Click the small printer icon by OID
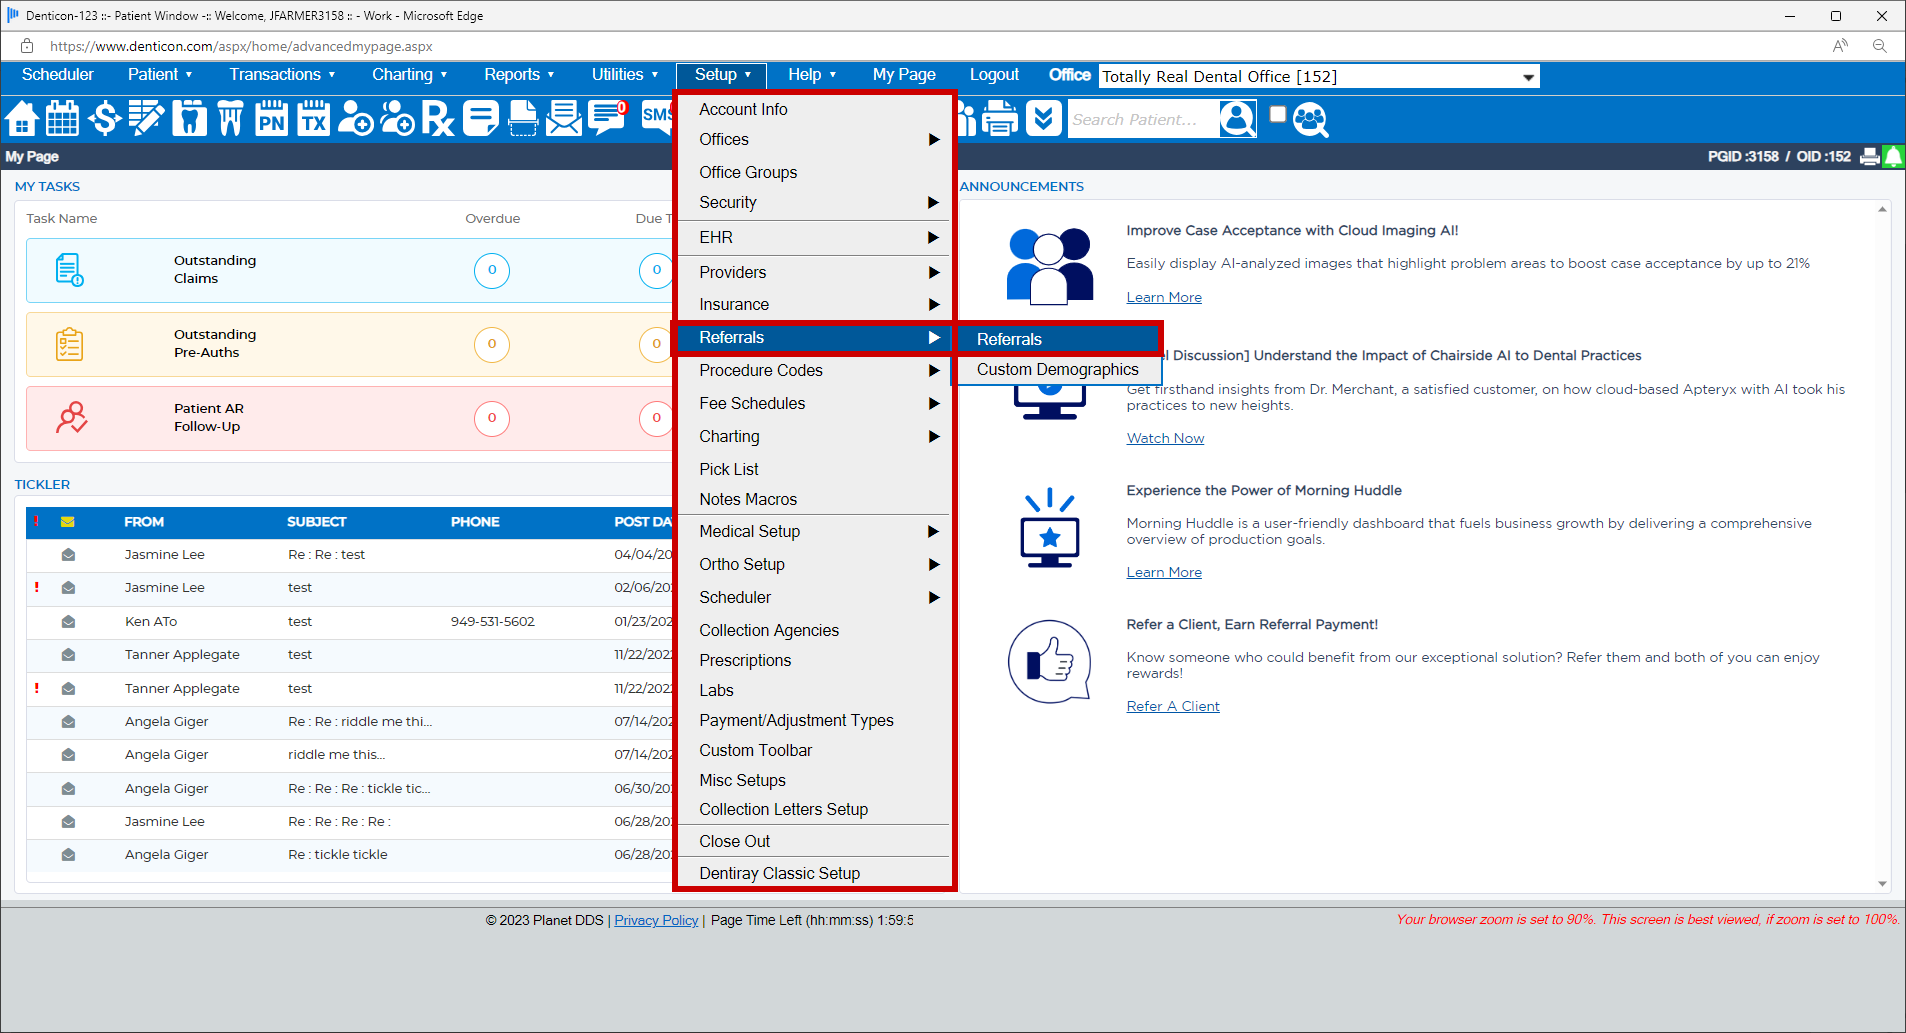Viewport: 1906px width, 1033px height. tap(1869, 157)
